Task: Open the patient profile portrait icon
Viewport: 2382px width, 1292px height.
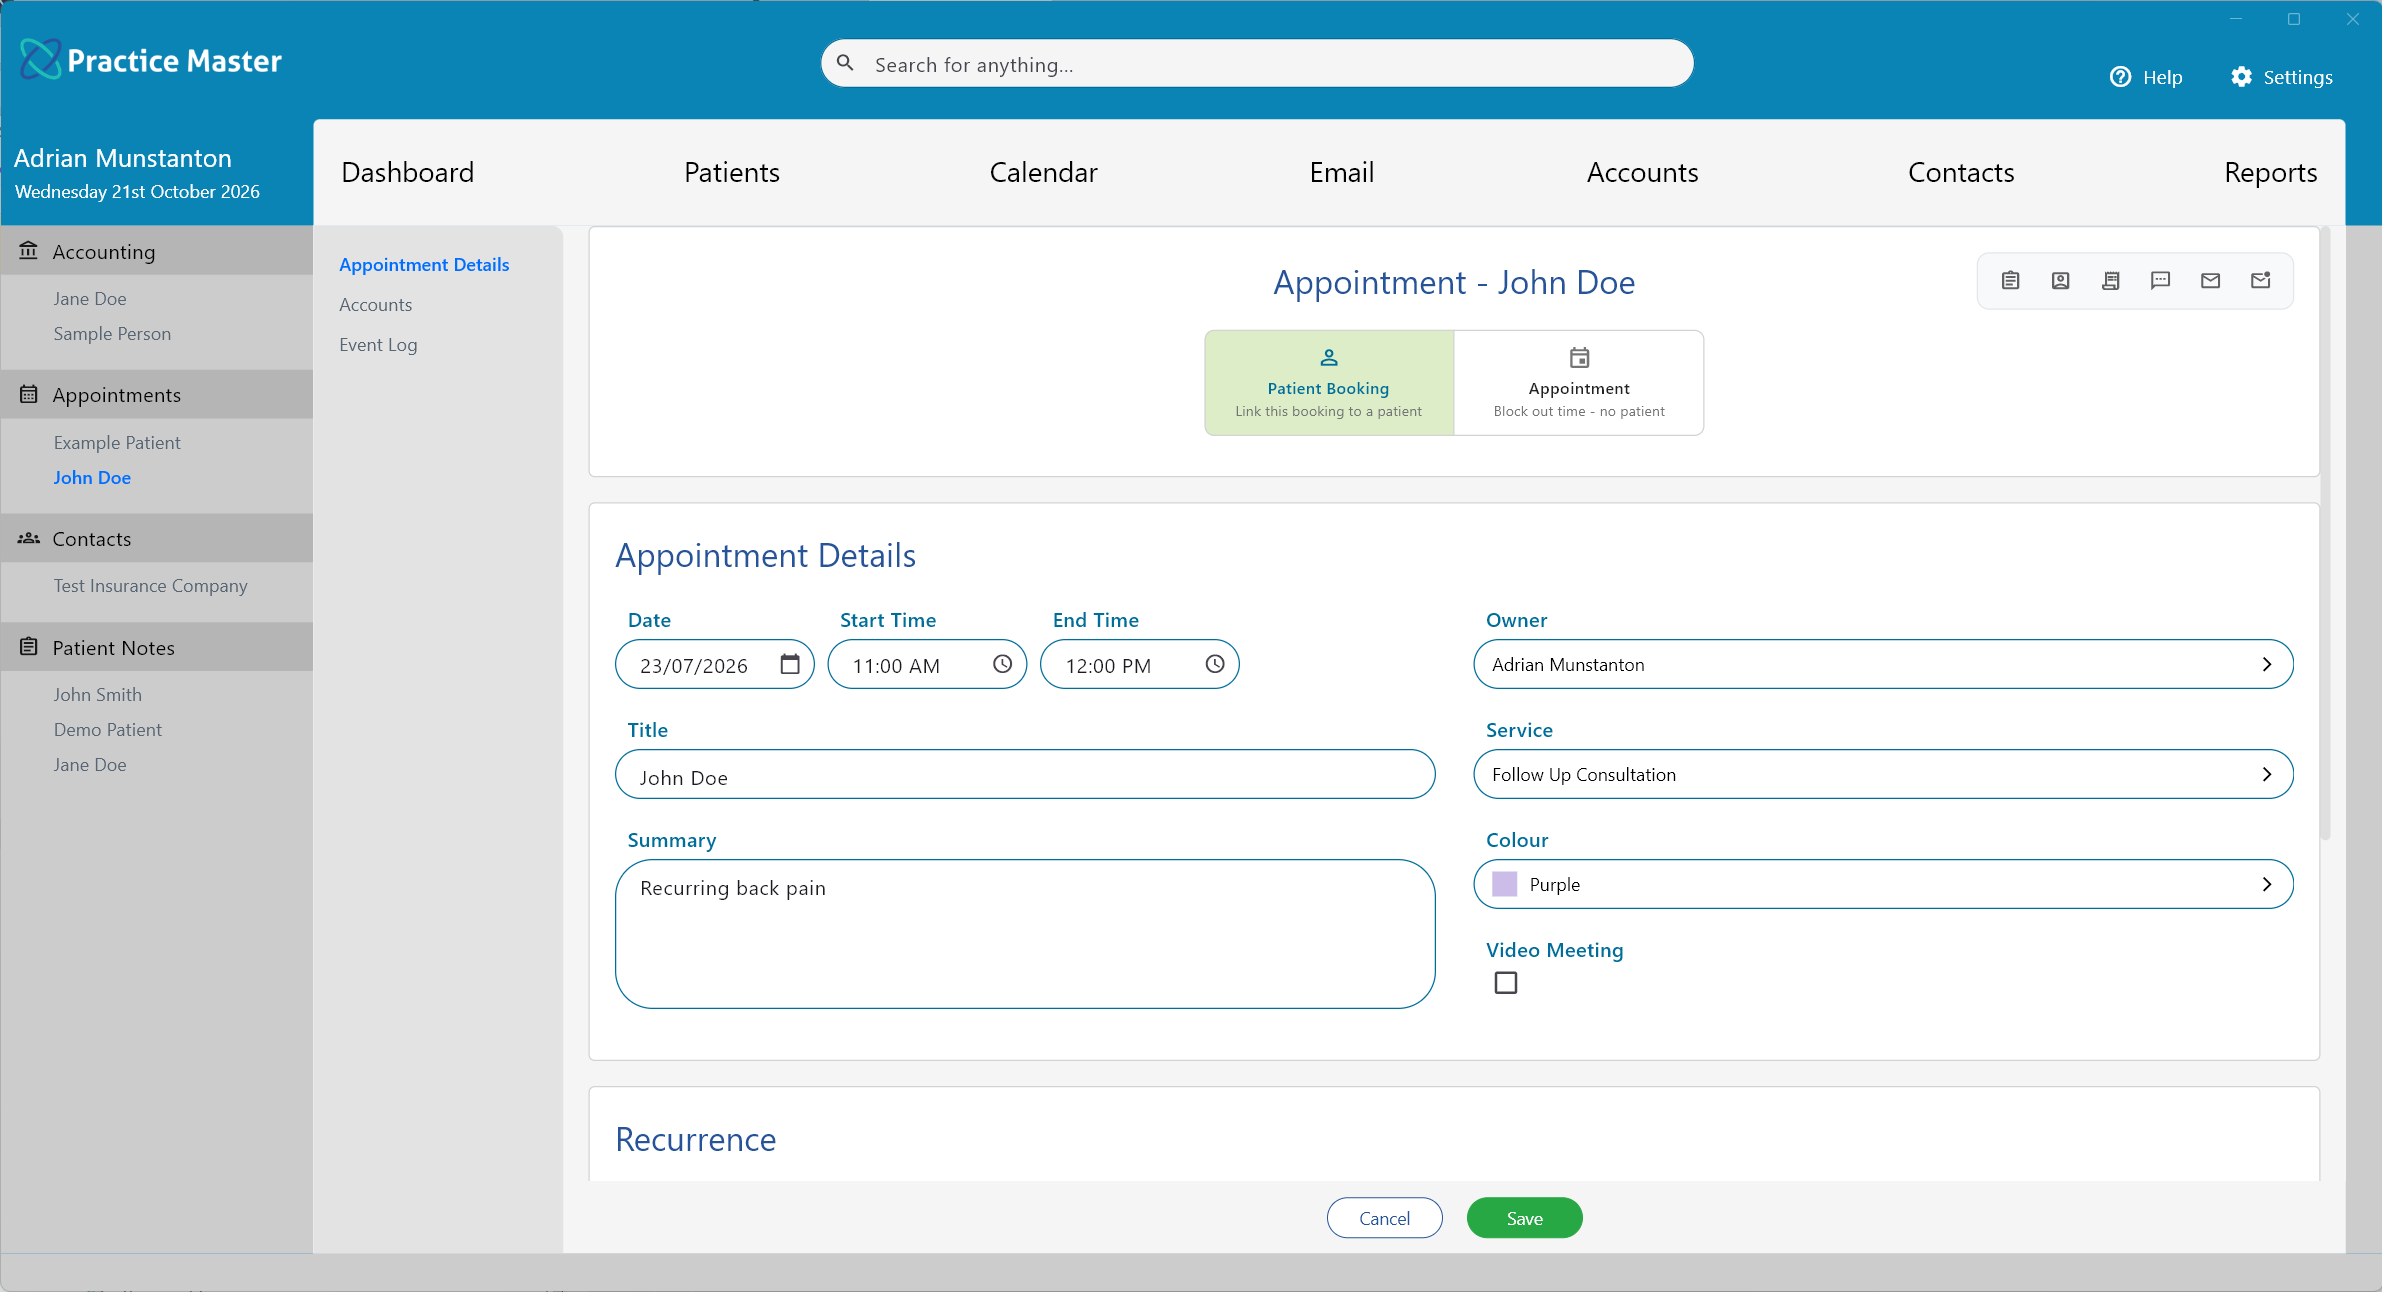Action: tap(2060, 281)
